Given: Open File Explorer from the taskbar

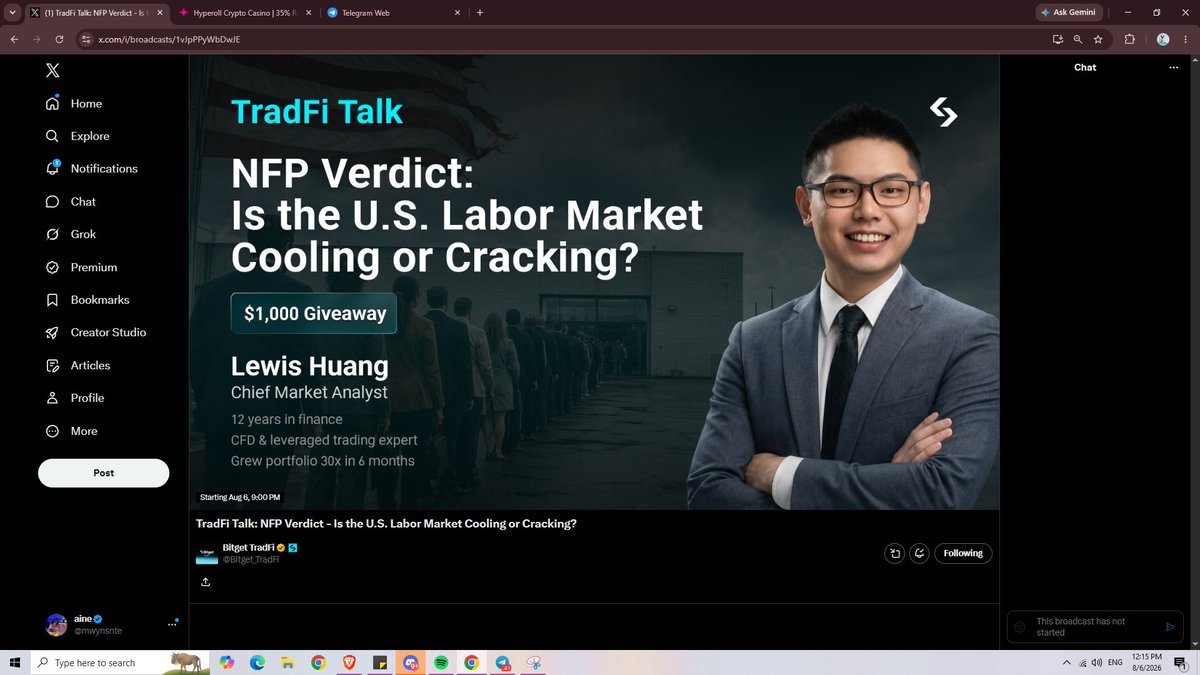Looking at the screenshot, I should pyautogui.click(x=287, y=663).
